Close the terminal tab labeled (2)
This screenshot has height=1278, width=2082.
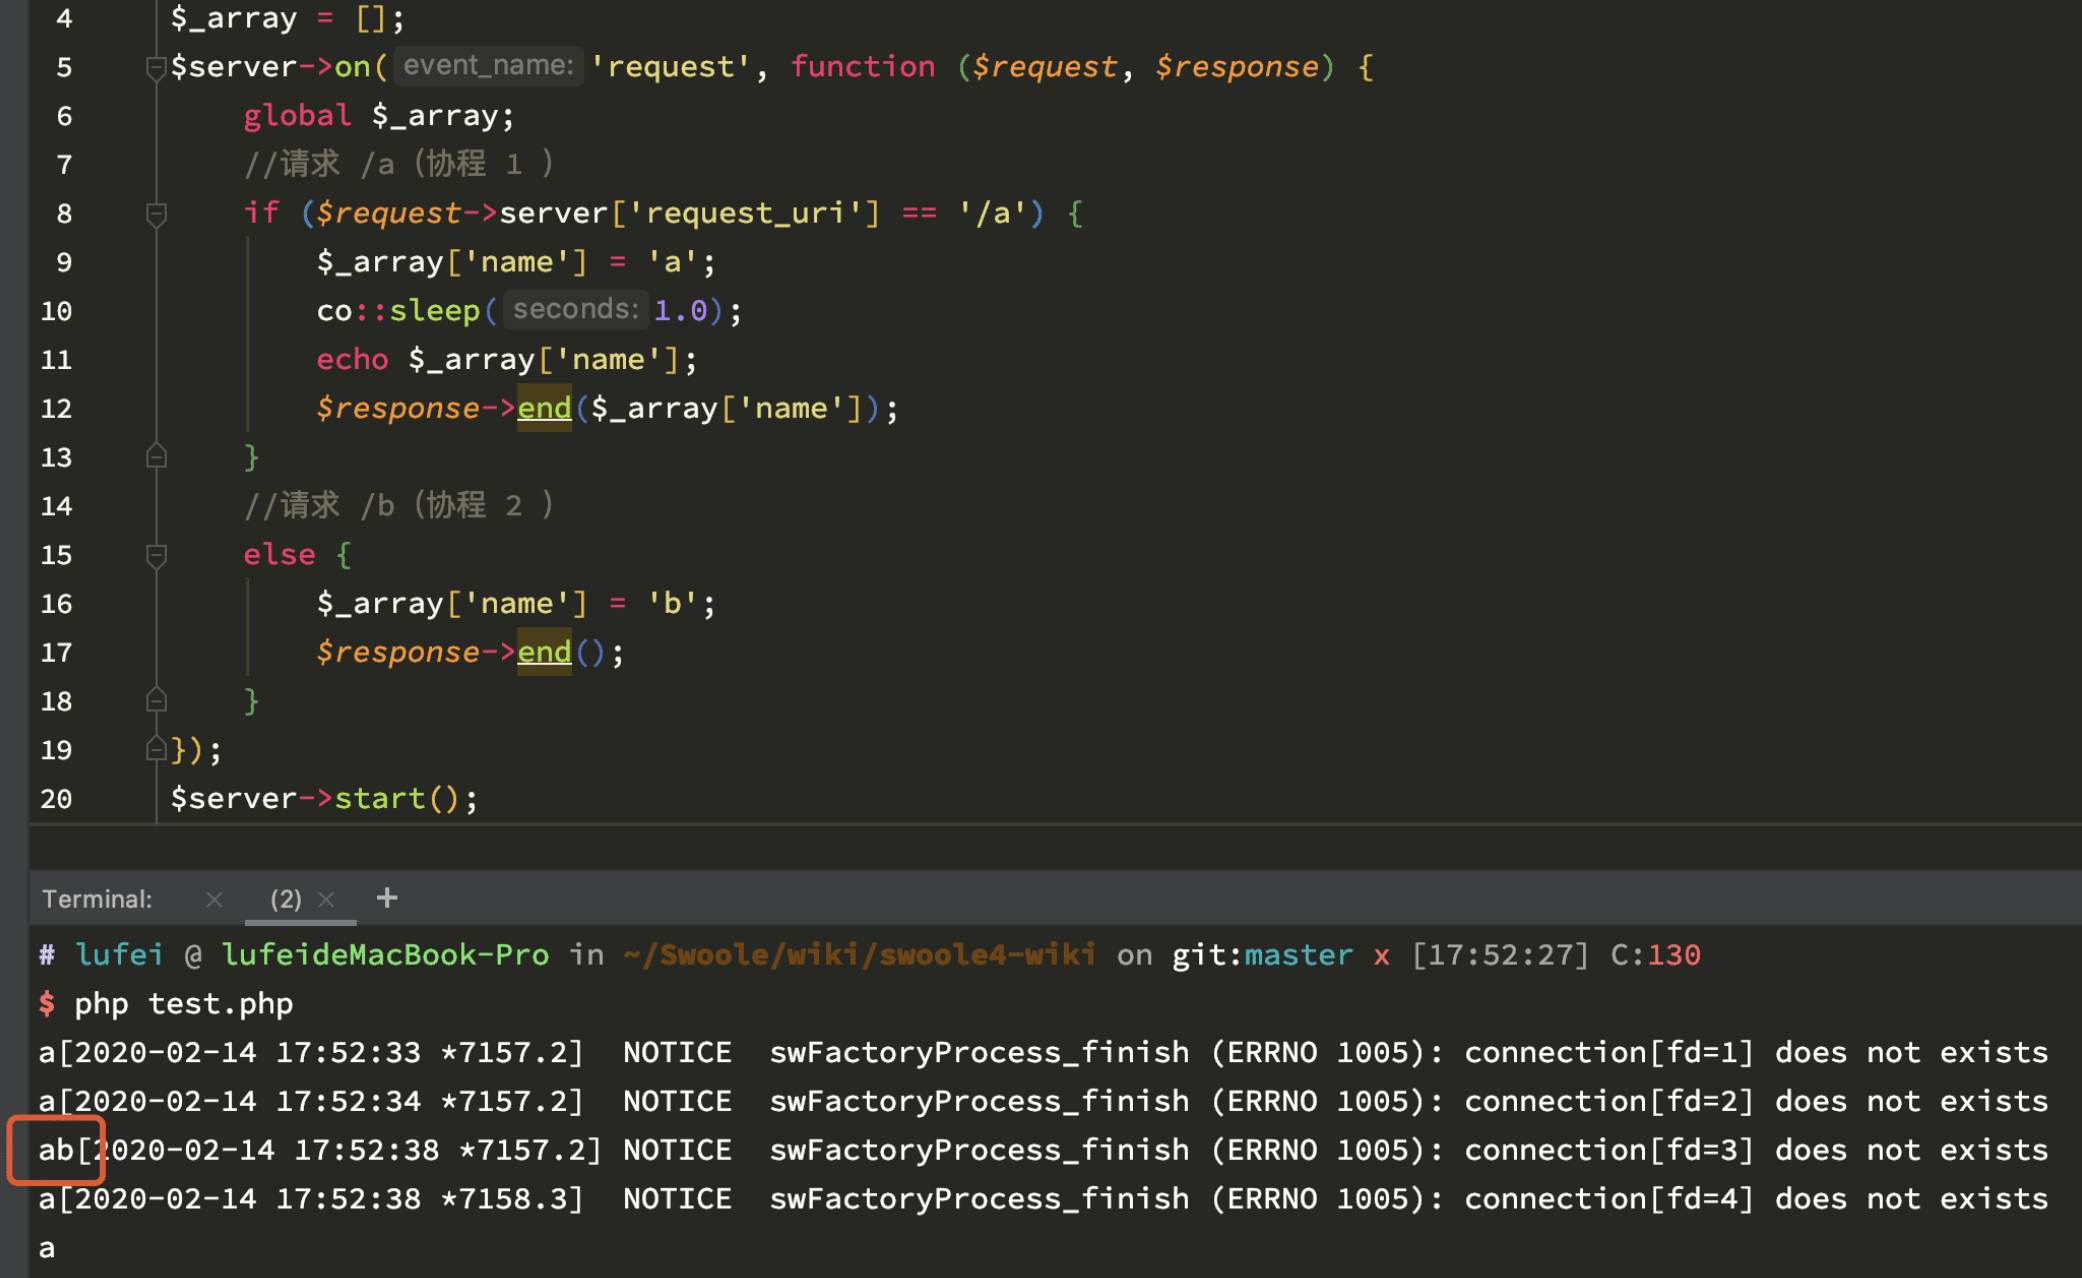[326, 899]
